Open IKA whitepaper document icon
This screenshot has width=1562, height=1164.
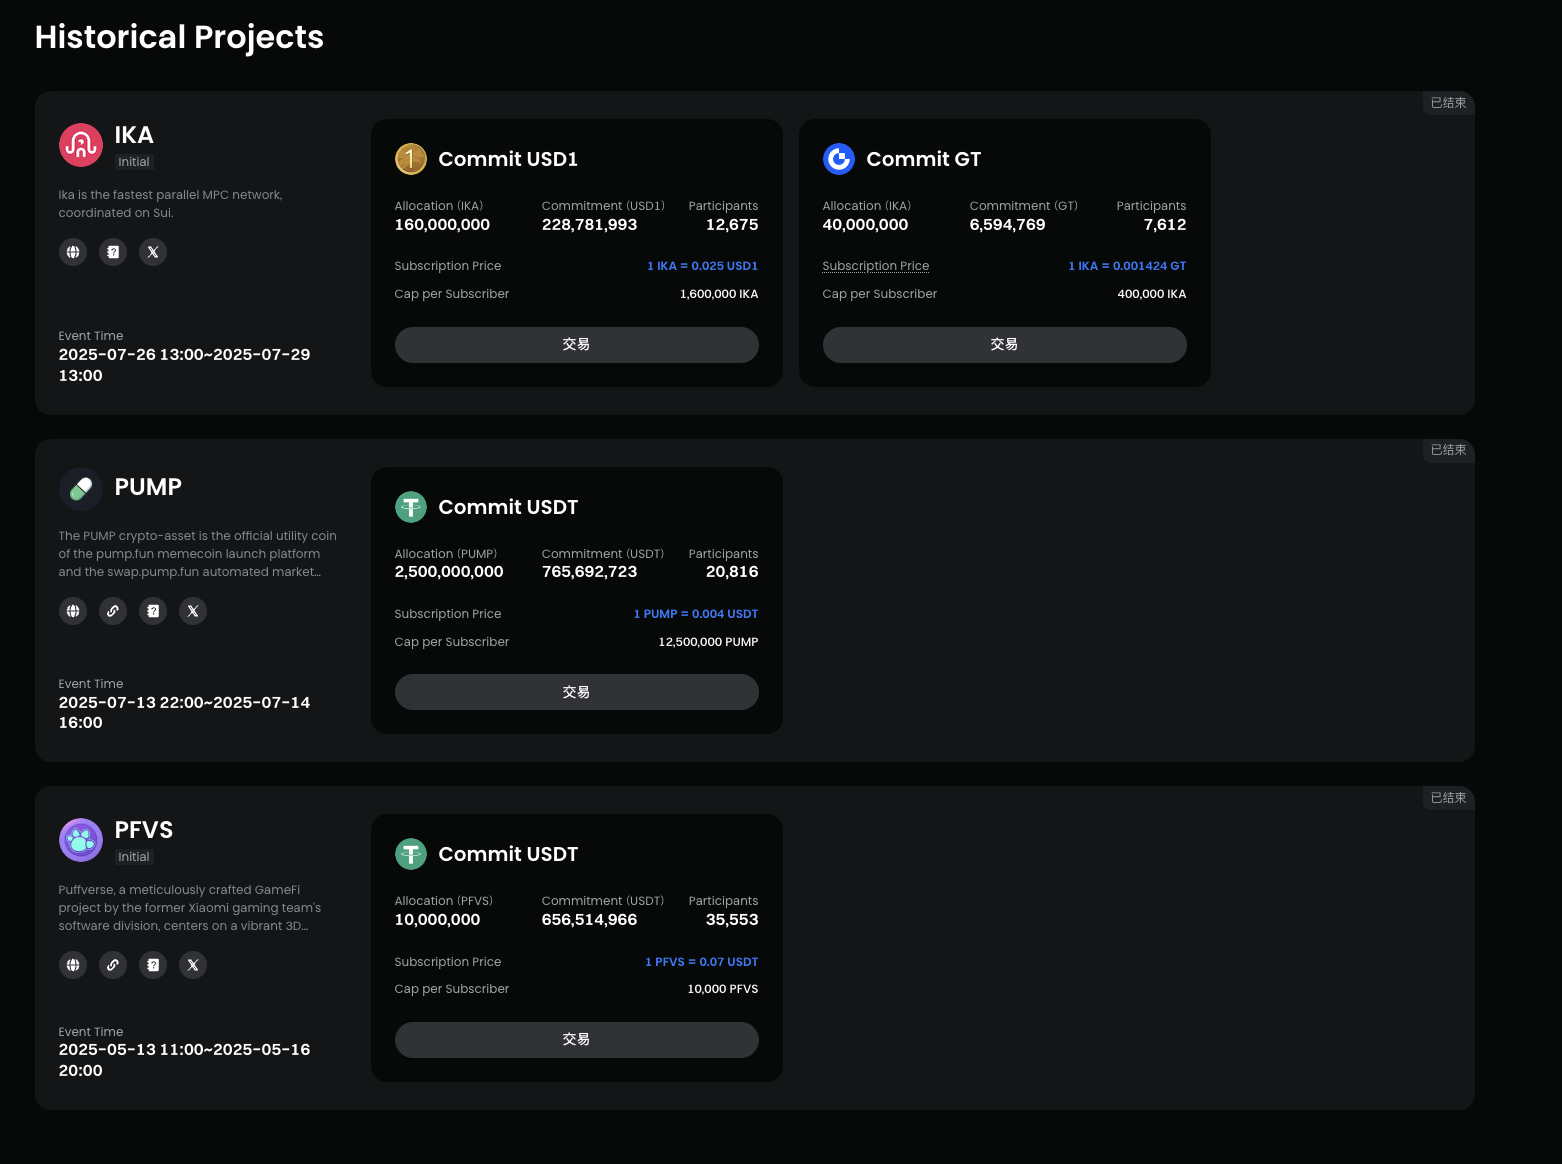click(113, 252)
